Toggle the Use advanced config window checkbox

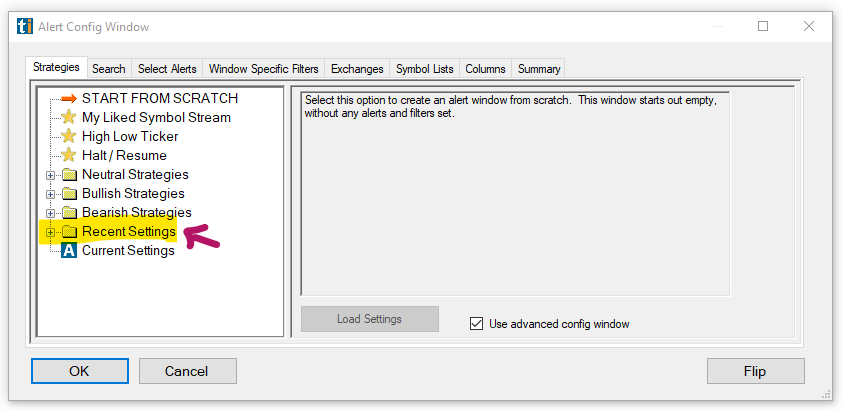click(x=477, y=323)
